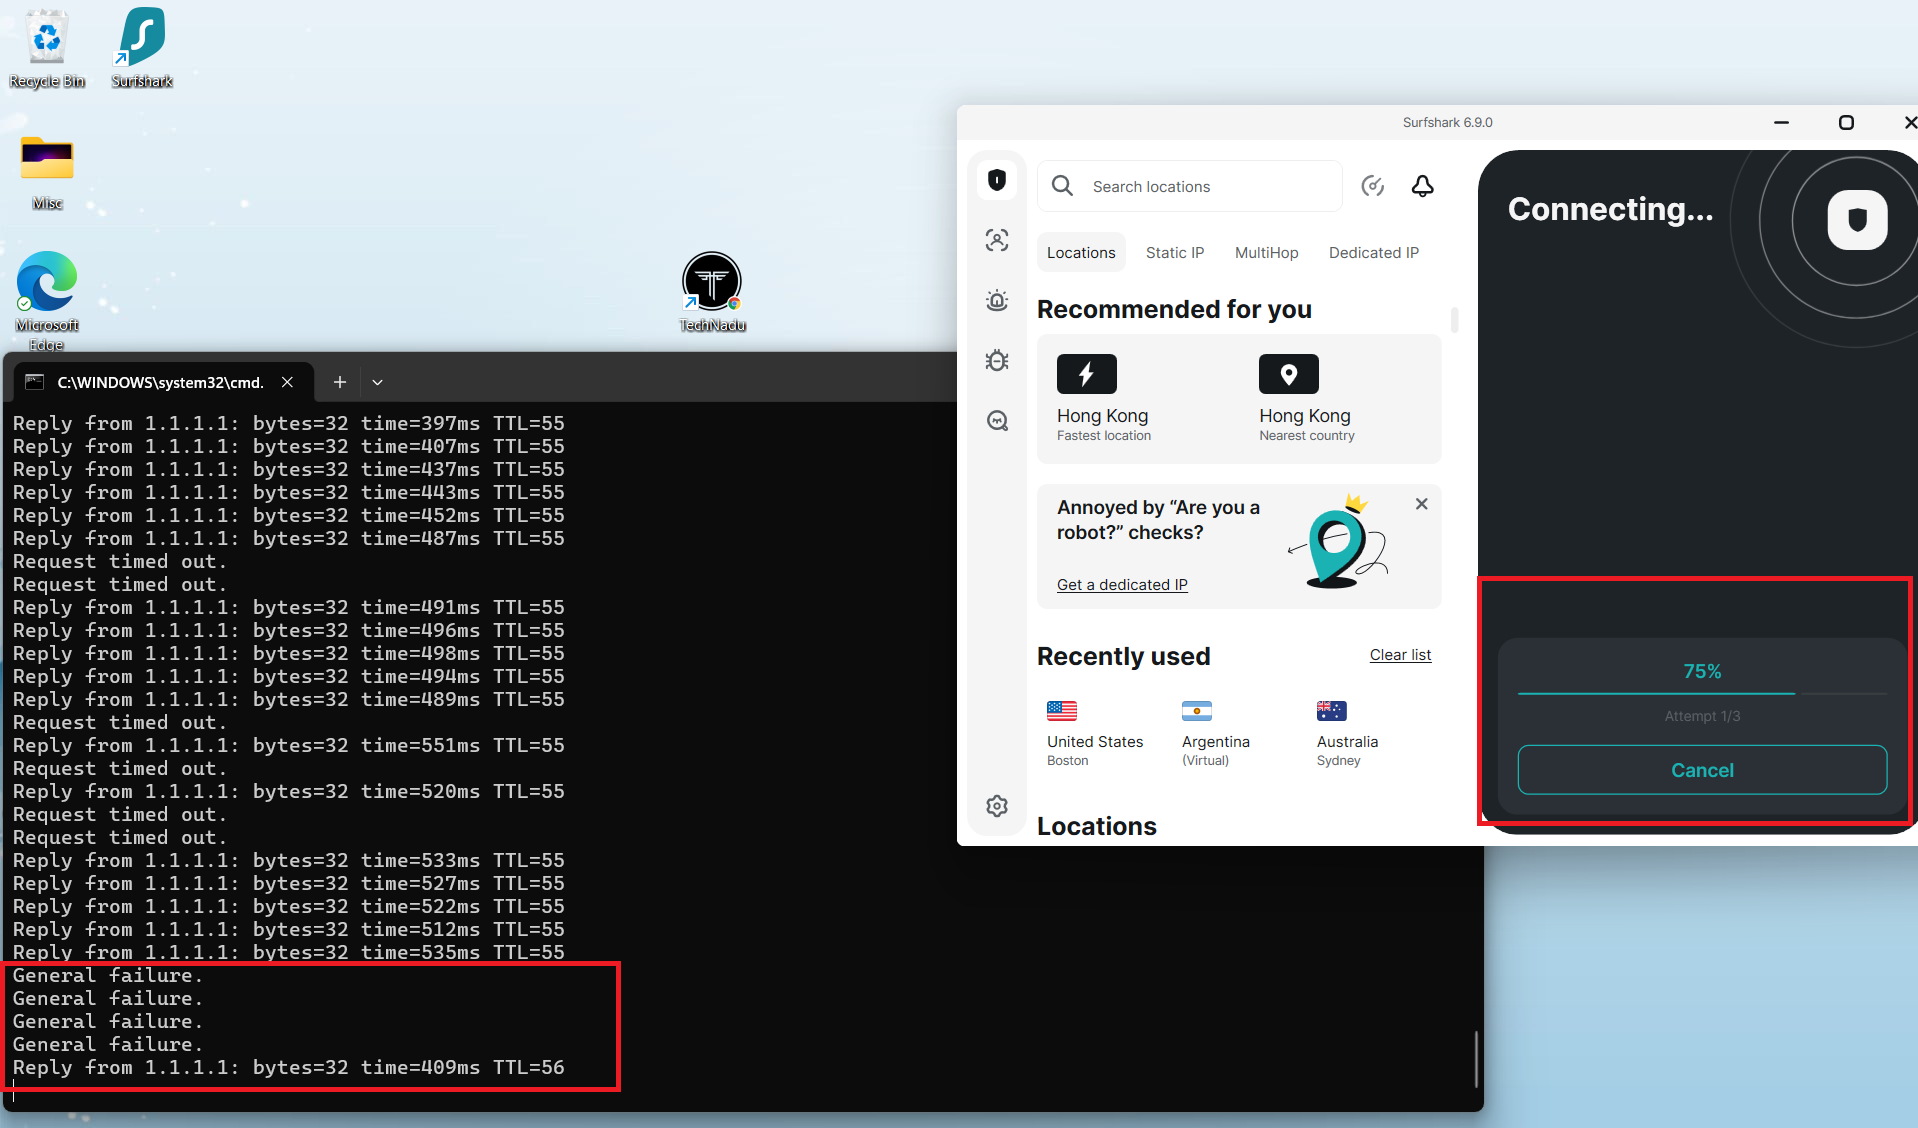
Task: Switch to the MultiHop tab
Action: point(1266,253)
